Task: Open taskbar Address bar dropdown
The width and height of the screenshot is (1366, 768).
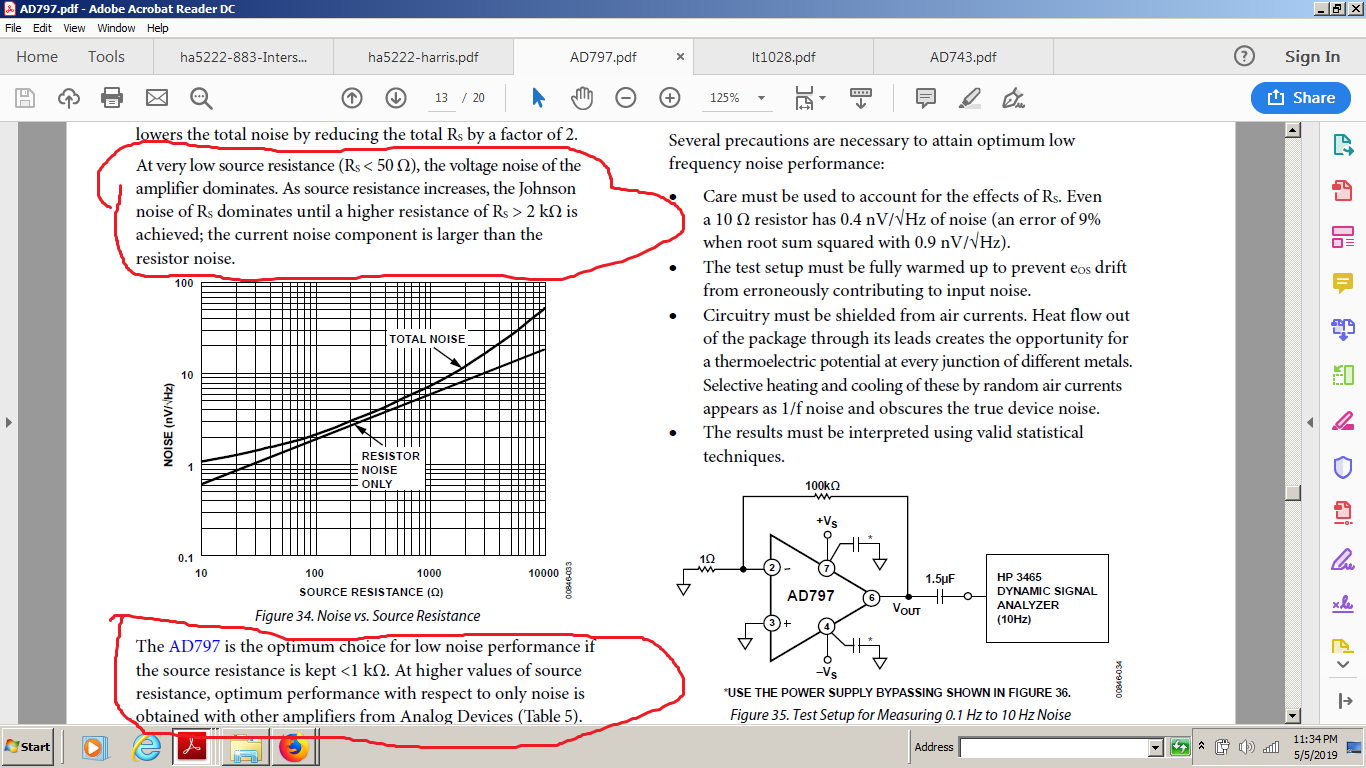Action: 1155,747
